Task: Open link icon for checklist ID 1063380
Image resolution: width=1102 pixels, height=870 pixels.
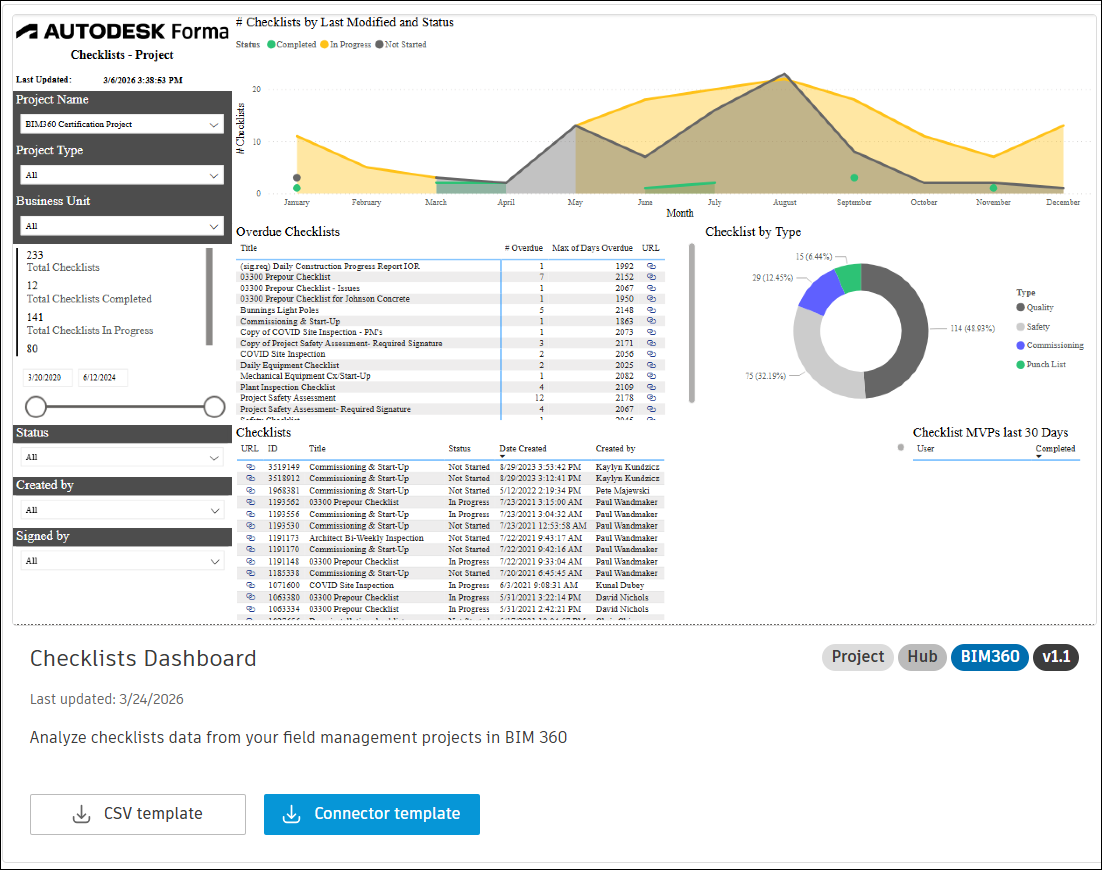Action: (250, 597)
